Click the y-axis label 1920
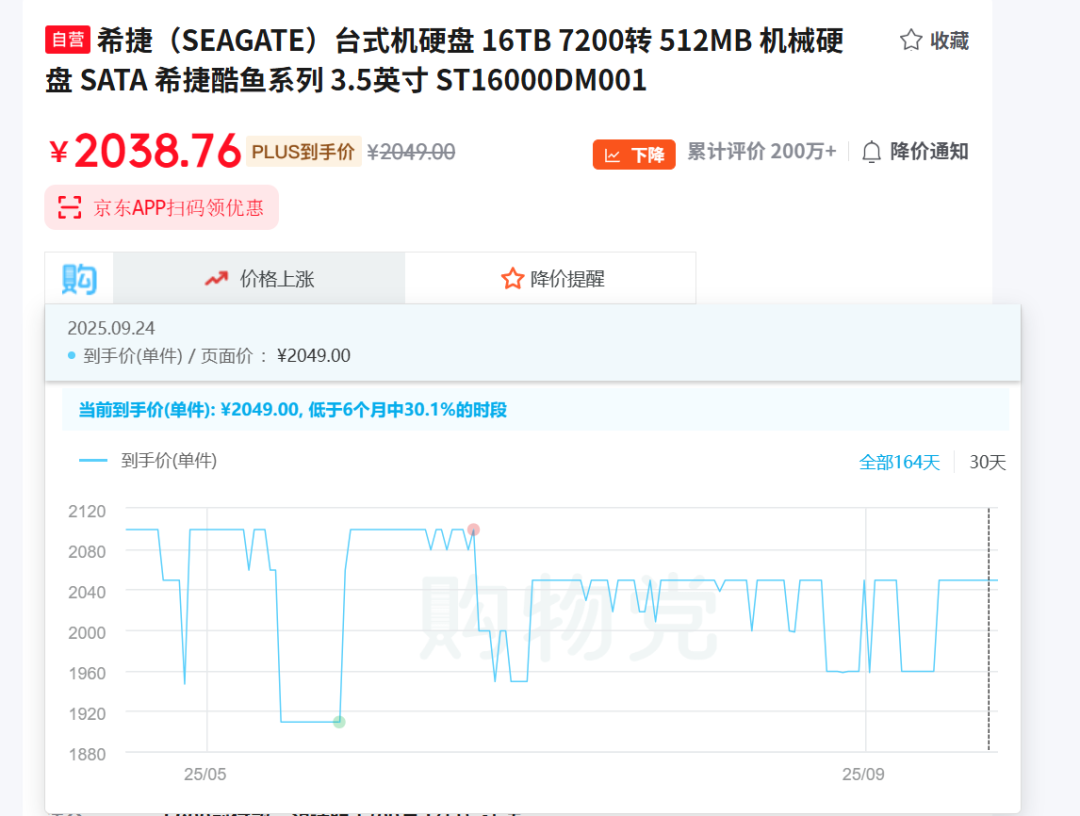 (x=87, y=713)
